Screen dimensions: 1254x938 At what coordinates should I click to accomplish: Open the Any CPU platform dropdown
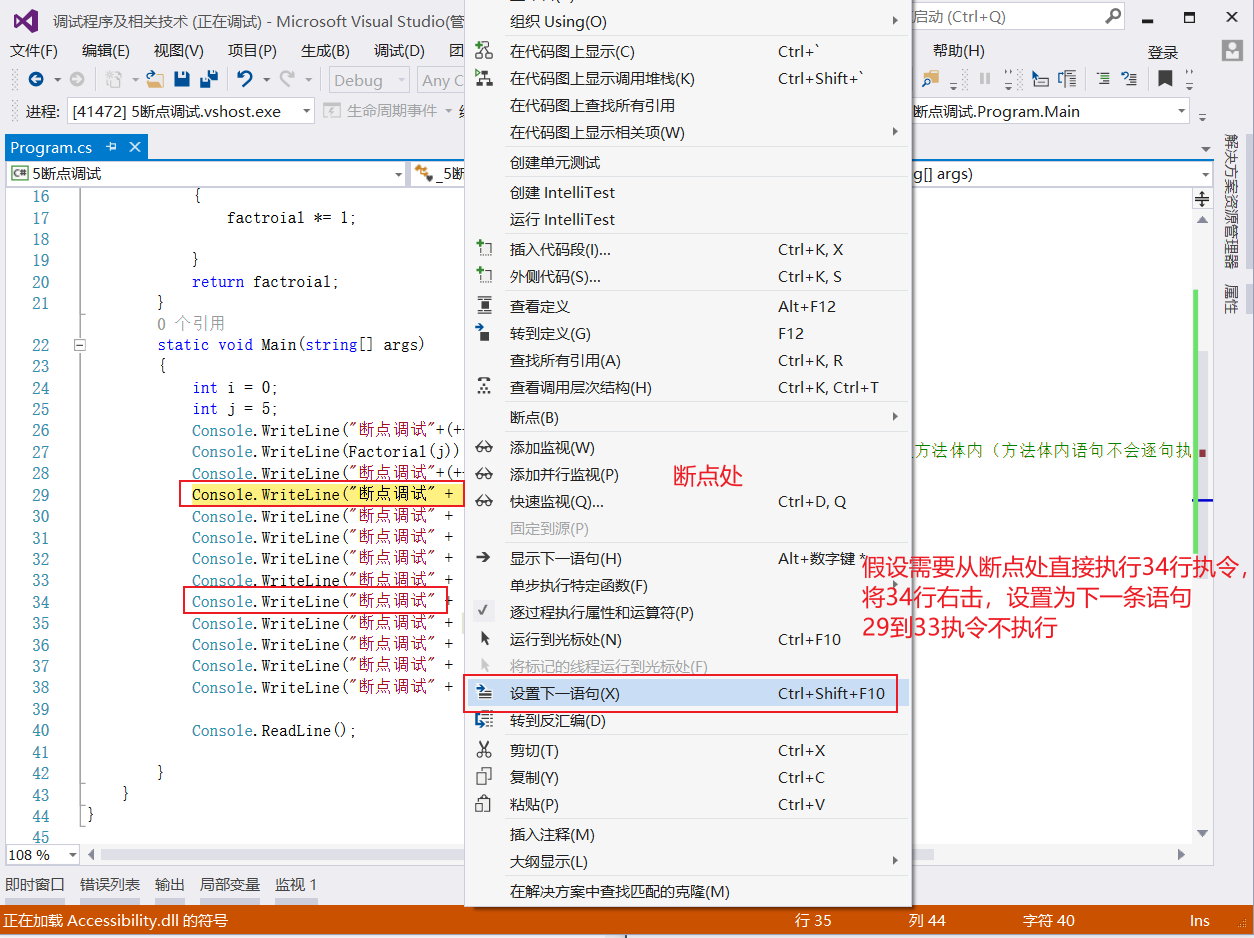[441, 80]
